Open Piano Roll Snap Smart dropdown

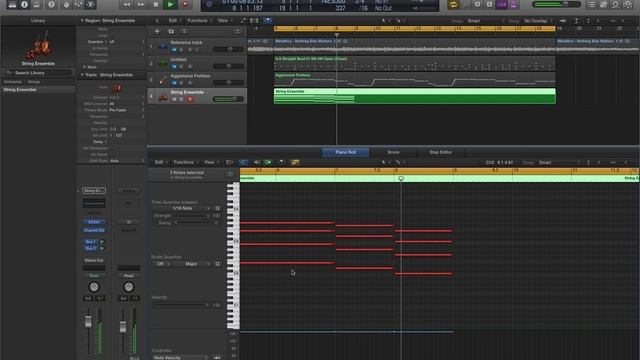[557, 162]
